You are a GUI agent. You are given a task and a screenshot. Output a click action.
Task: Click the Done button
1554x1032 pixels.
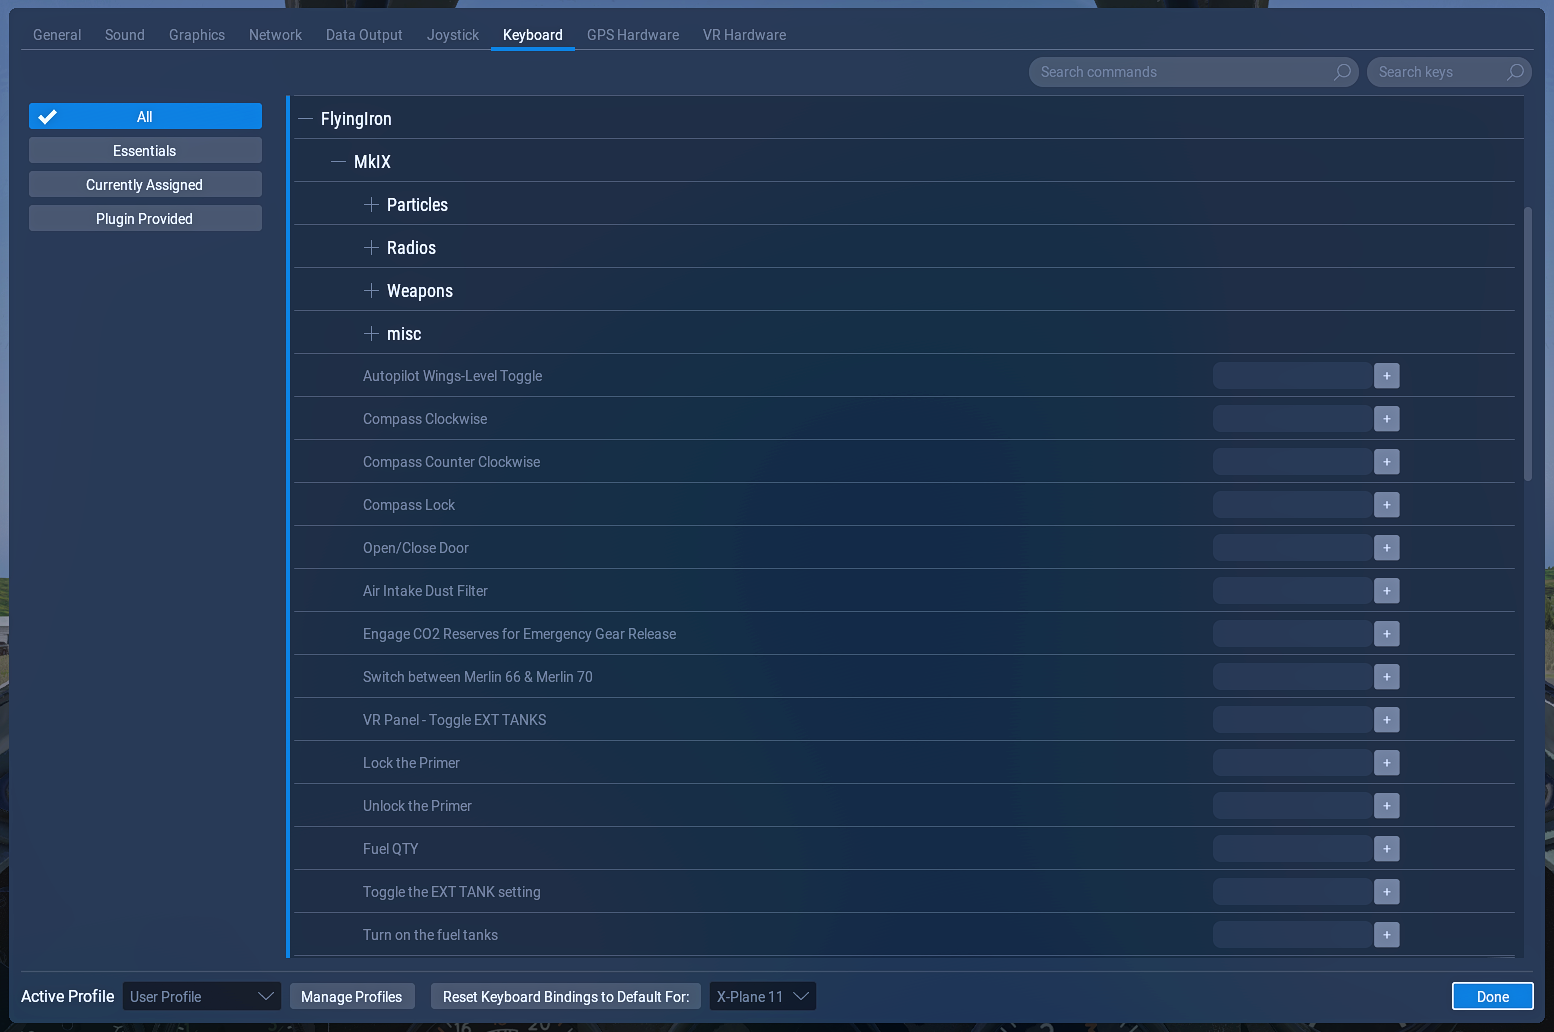tap(1493, 997)
